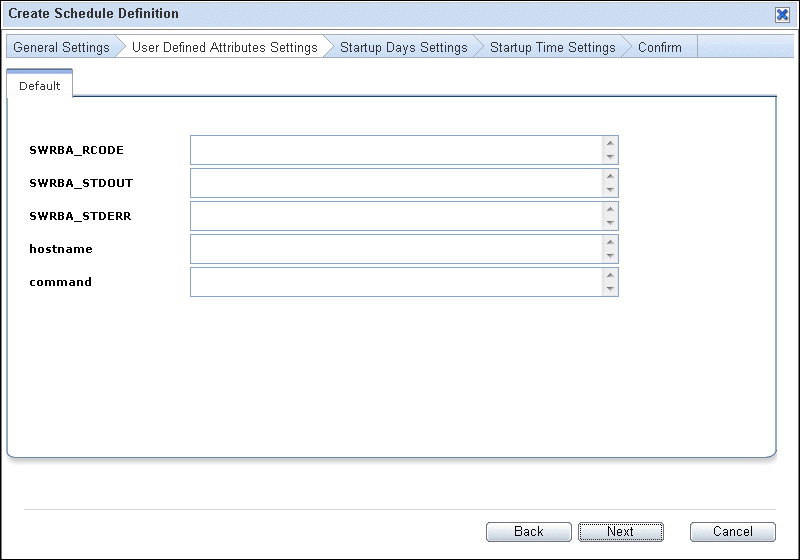Viewport: 800px width, 560px height.
Task: Go to Startup Days Settings step
Action: click(404, 47)
